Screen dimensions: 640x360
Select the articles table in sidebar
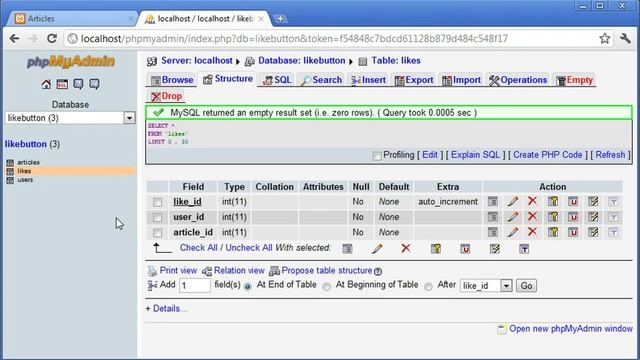pyautogui.click(x=29, y=162)
